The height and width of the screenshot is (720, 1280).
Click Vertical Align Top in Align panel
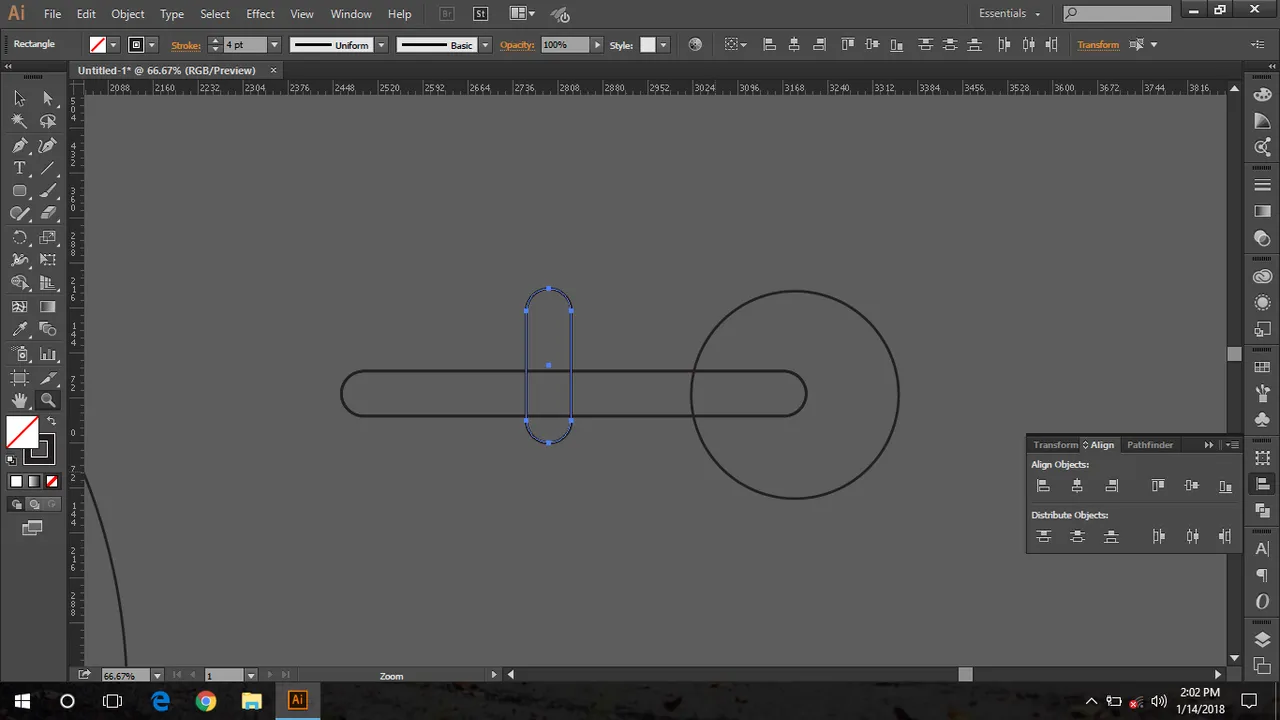(1158, 486)
